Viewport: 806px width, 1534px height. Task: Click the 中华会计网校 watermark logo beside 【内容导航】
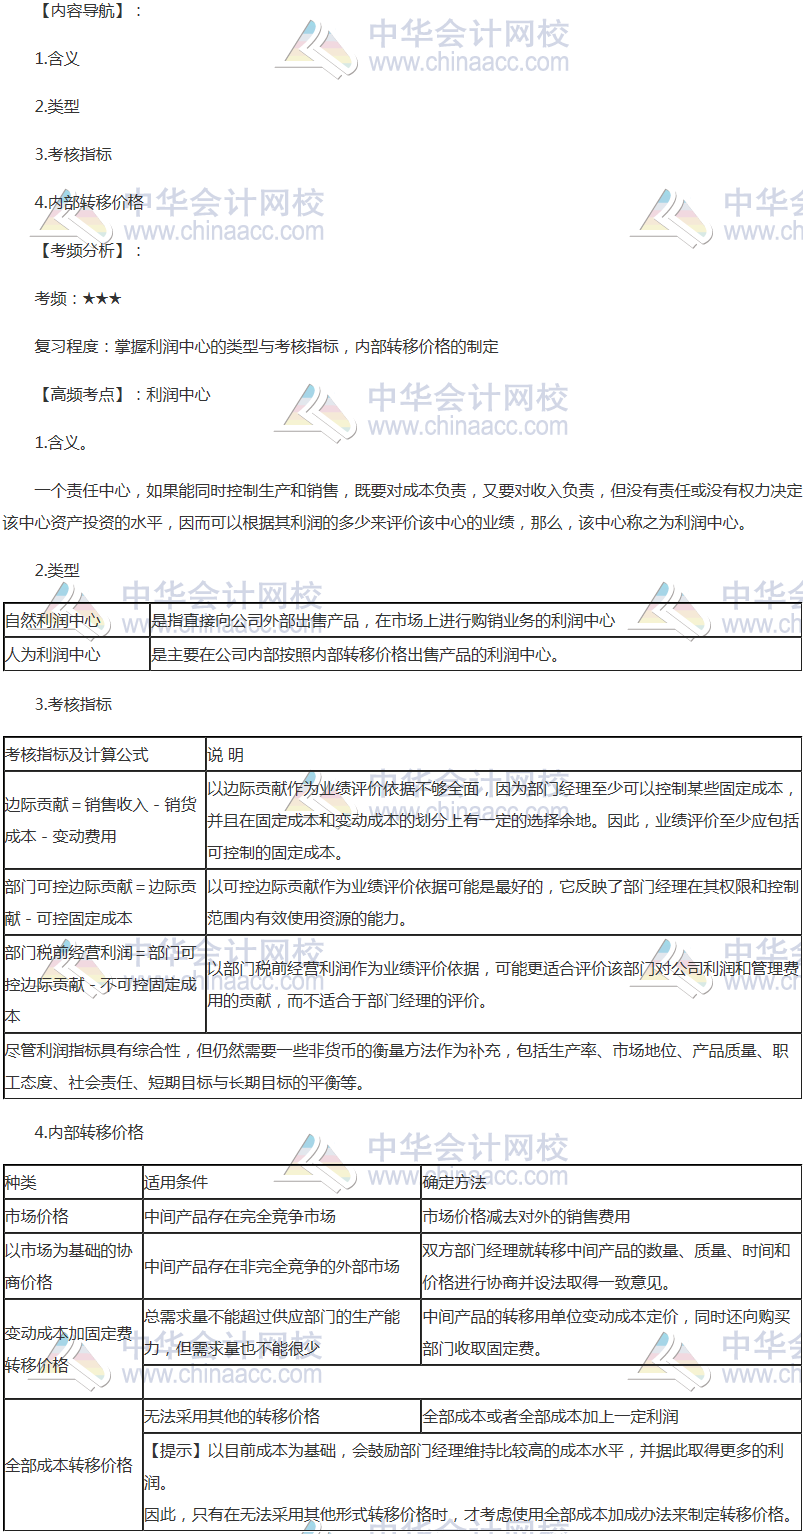pos(420,47)
